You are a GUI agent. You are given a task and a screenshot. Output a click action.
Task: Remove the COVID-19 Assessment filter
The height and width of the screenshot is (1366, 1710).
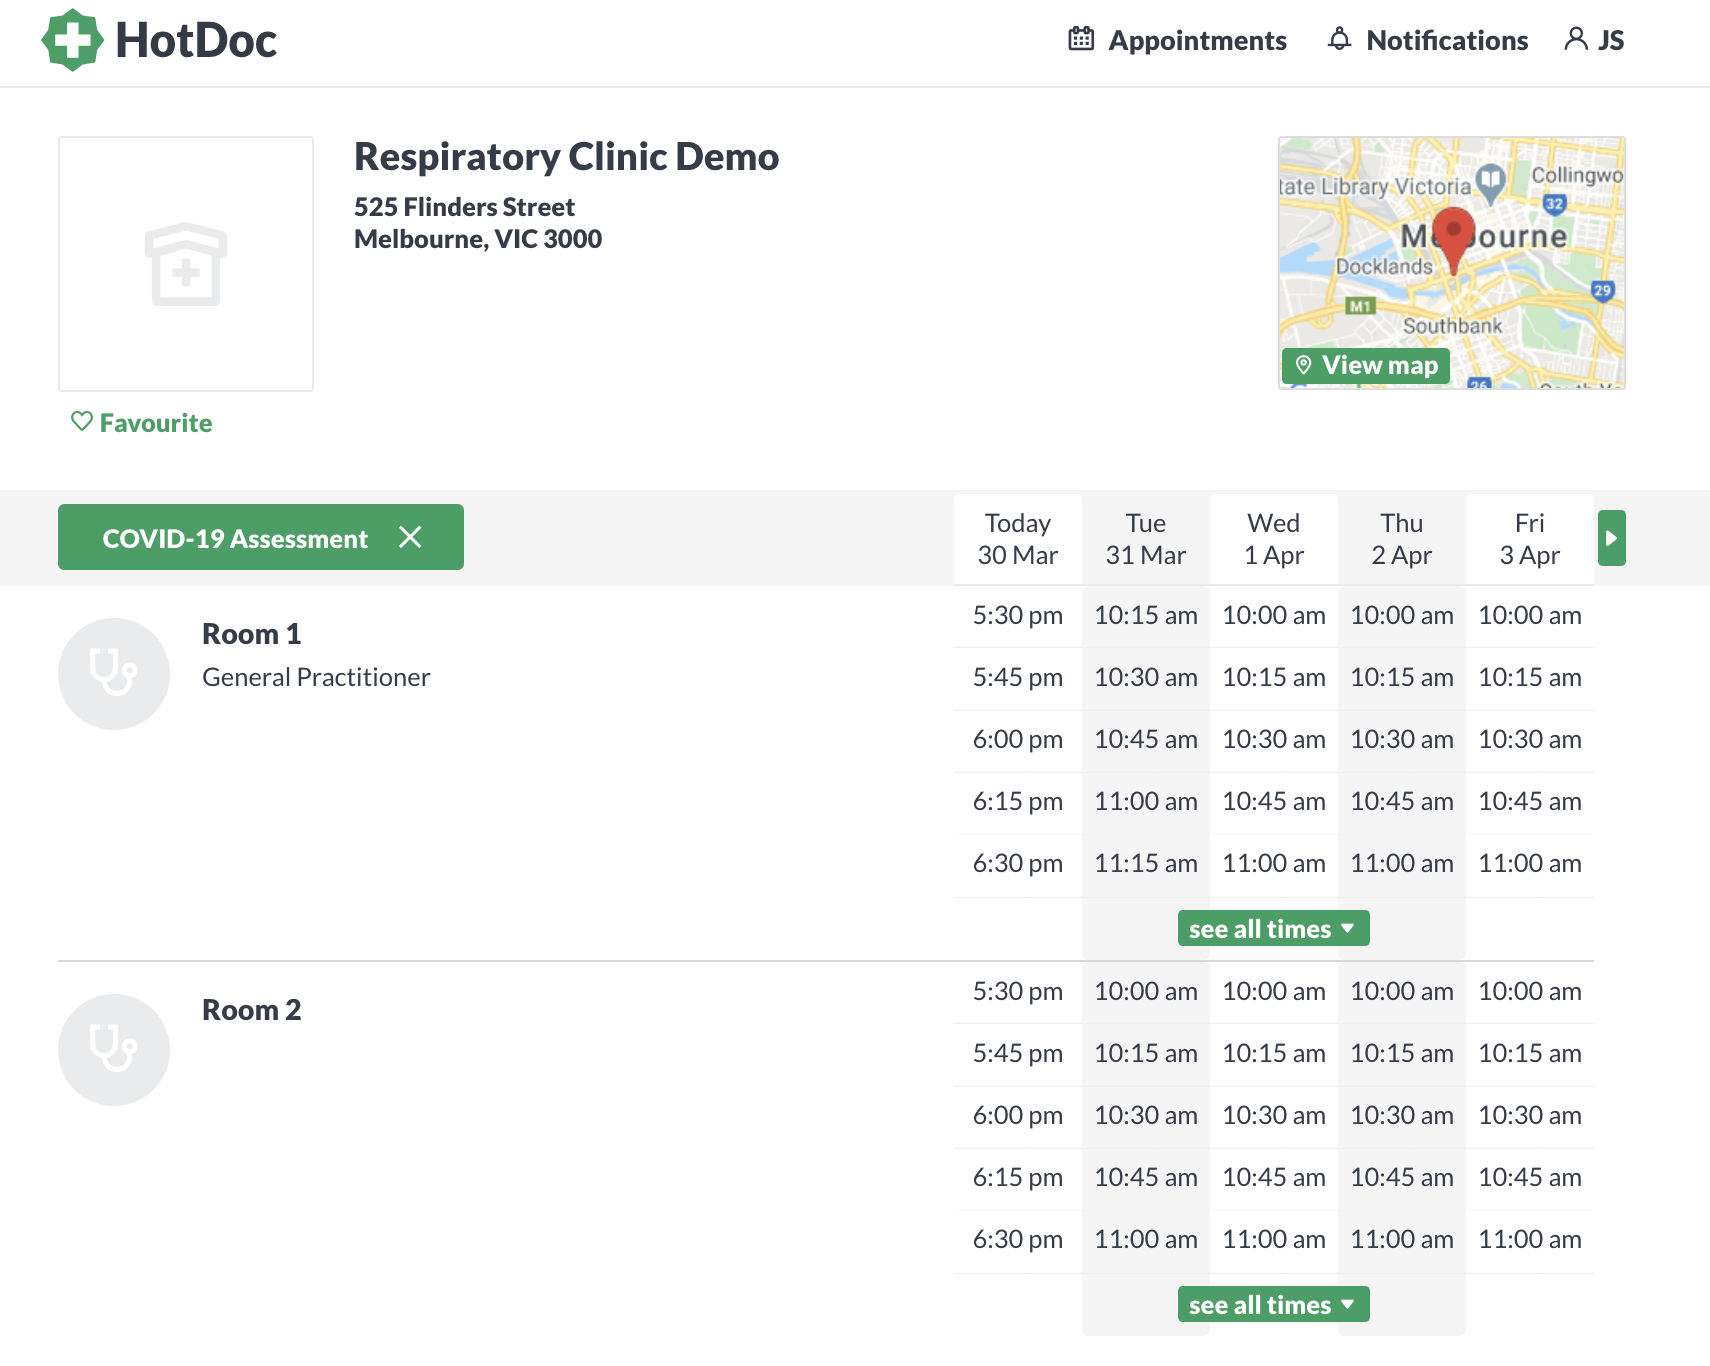tap(411, 537)
